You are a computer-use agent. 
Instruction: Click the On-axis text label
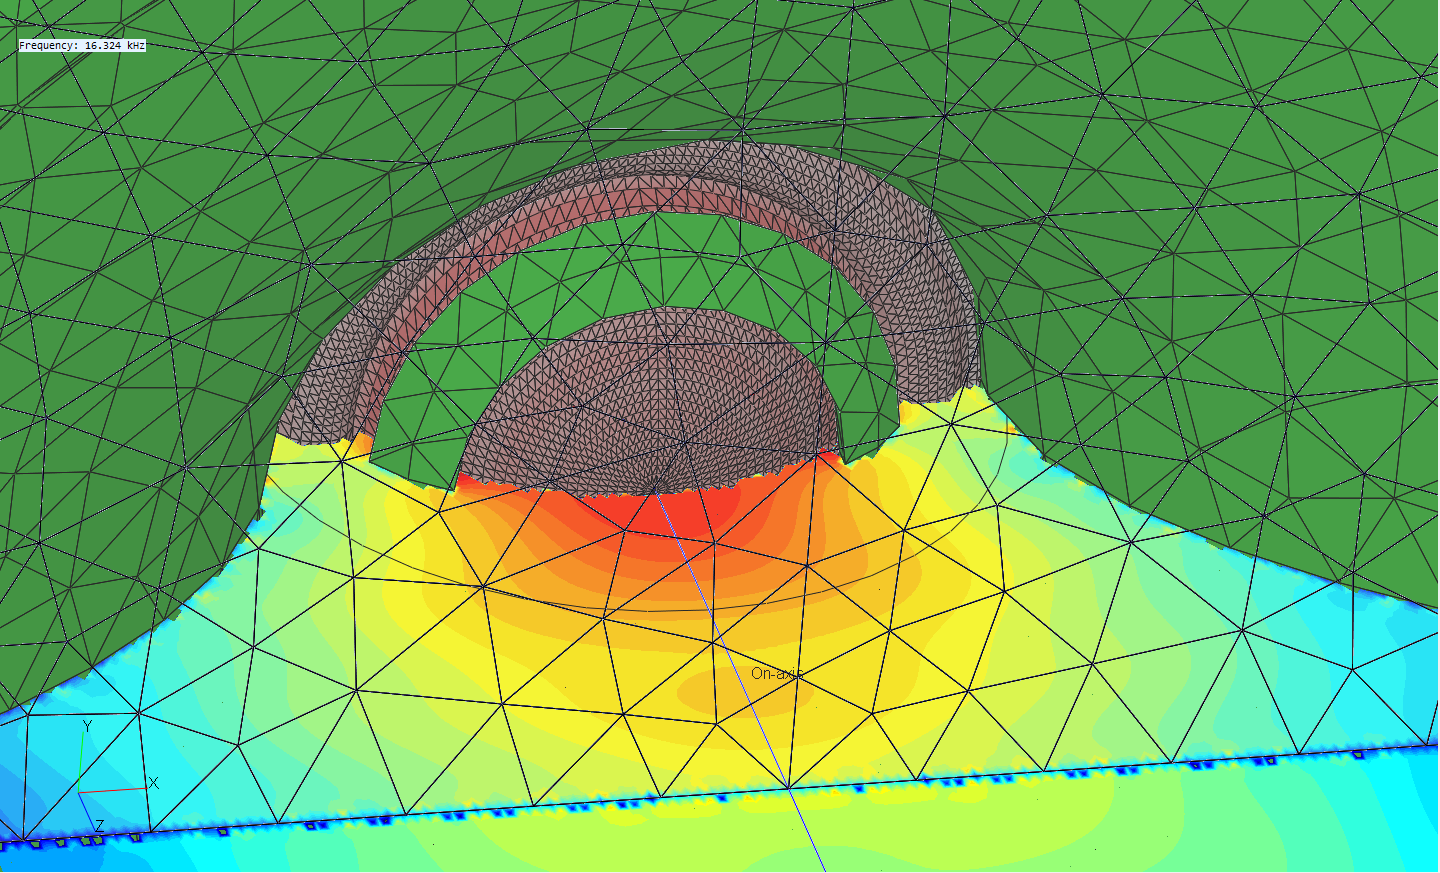(777, 673)
